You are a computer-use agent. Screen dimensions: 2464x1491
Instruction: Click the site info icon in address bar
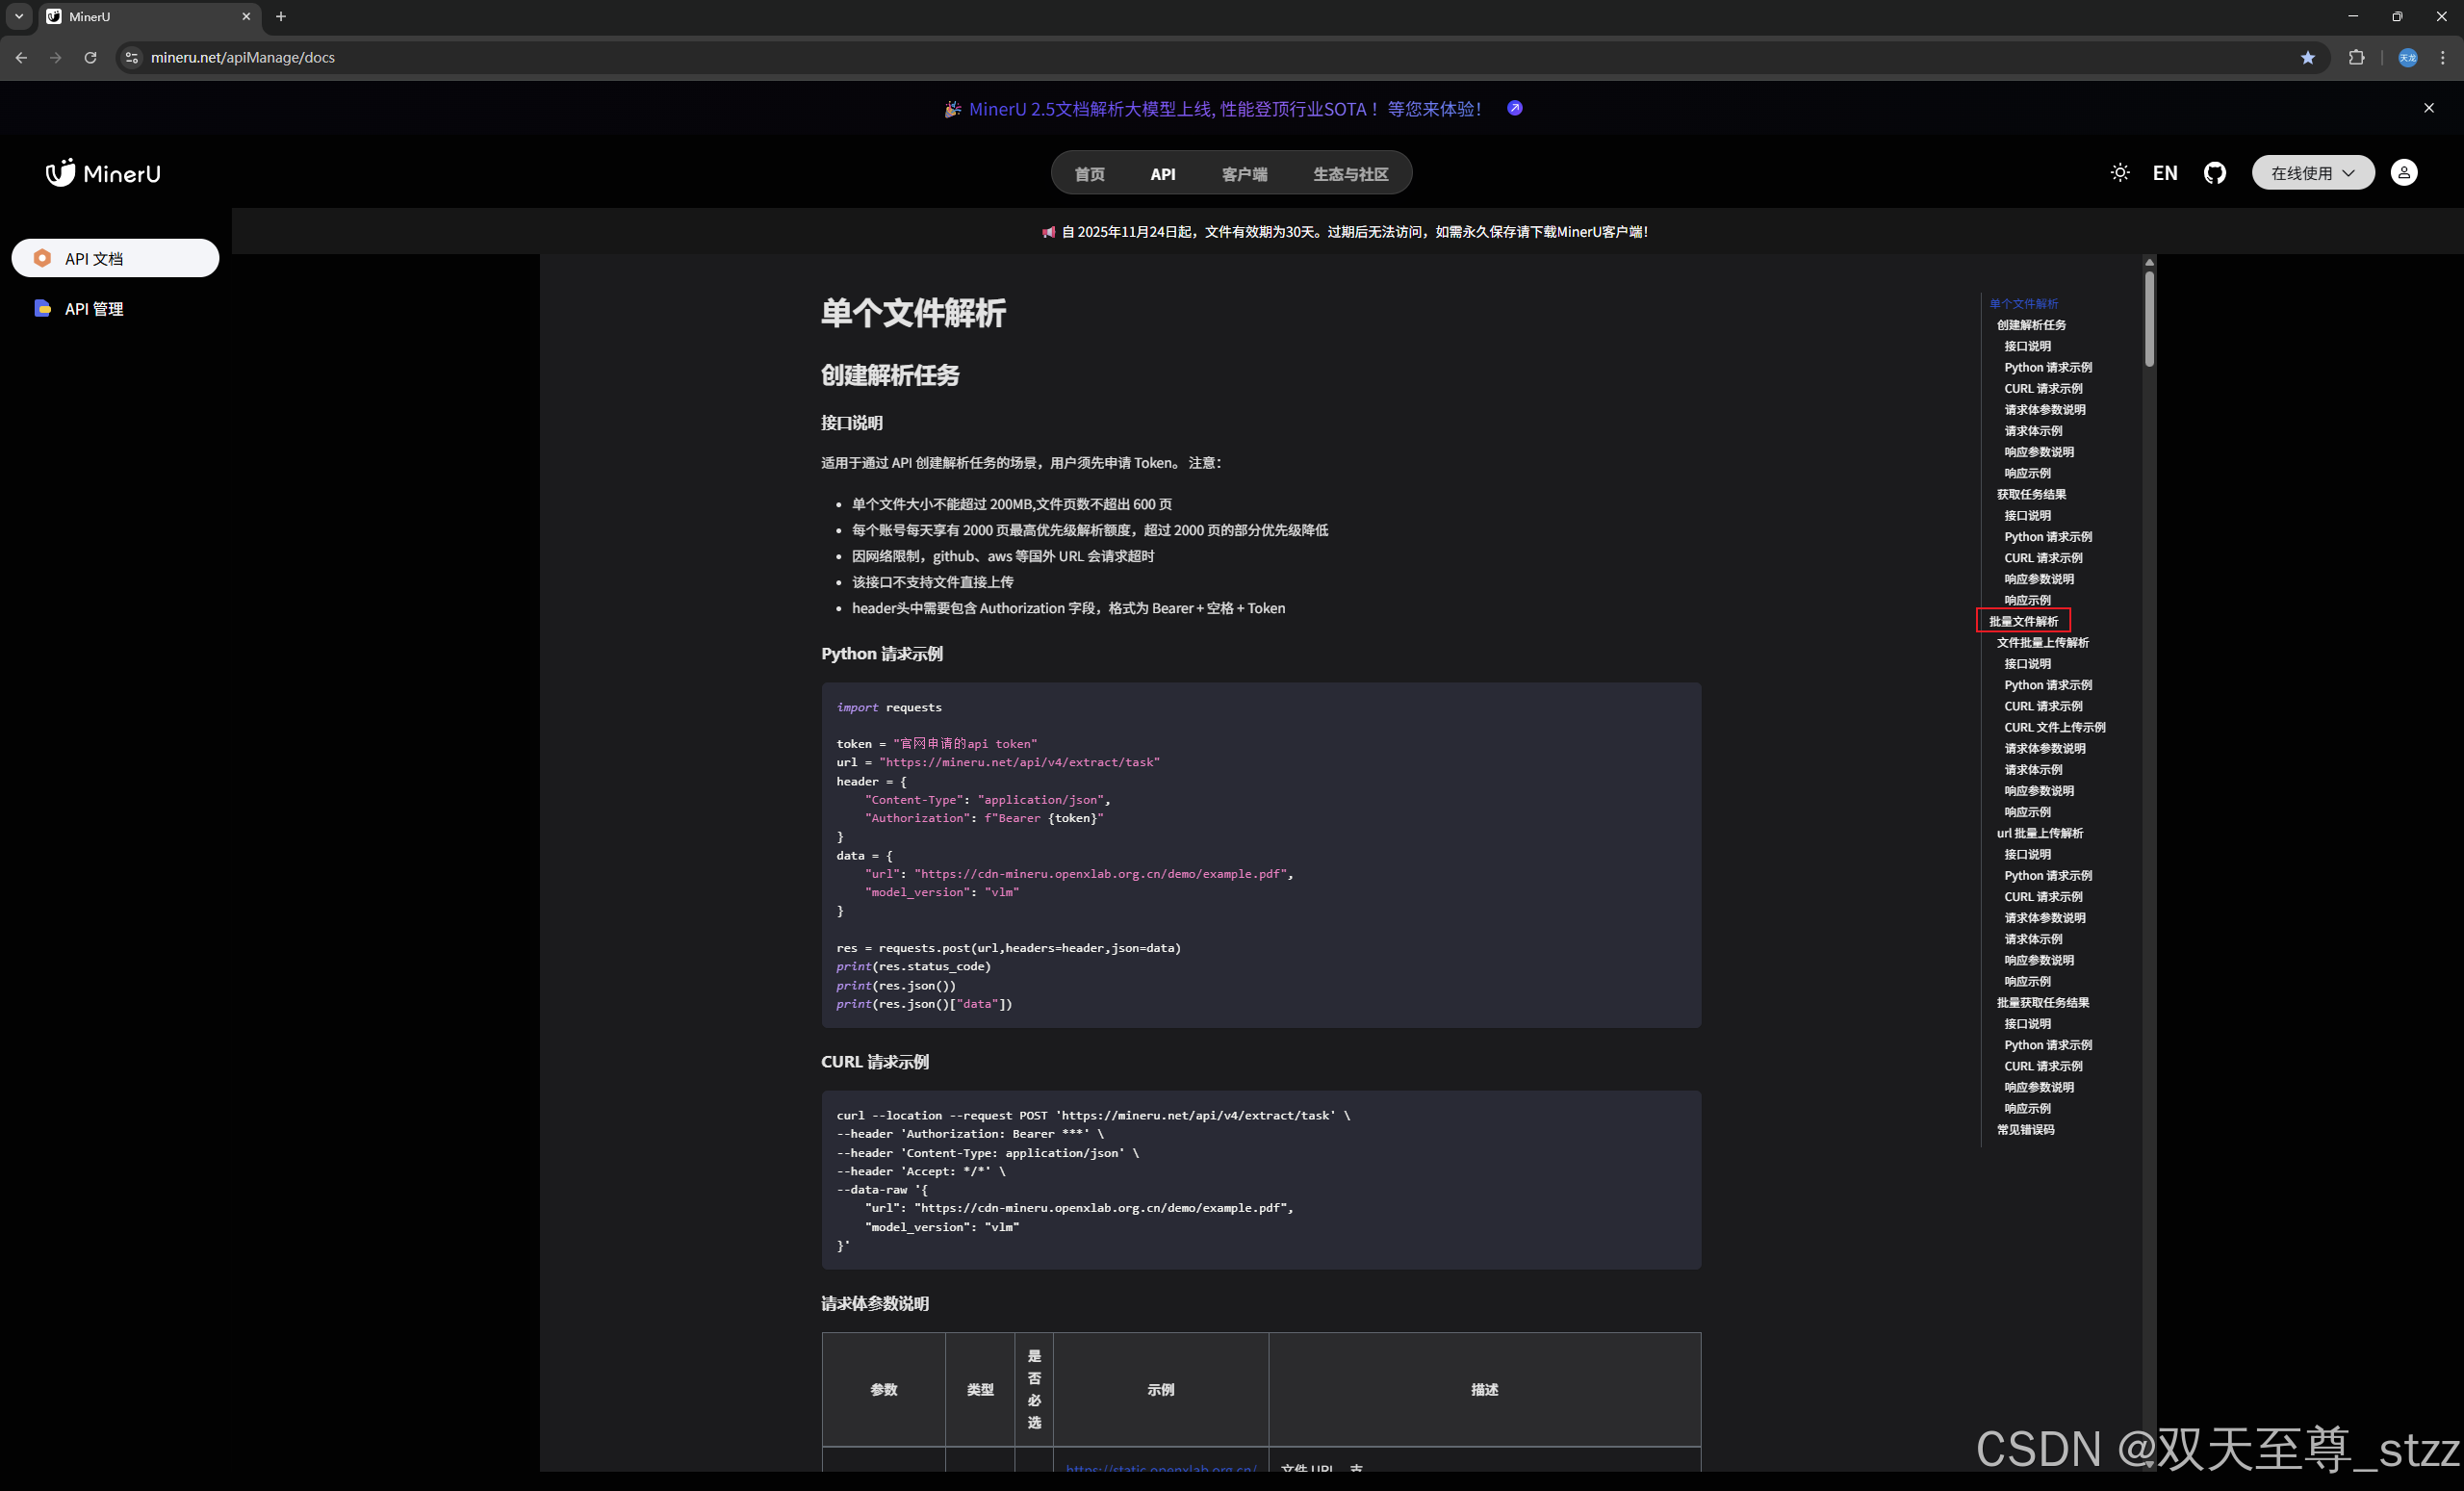point(131,58)
